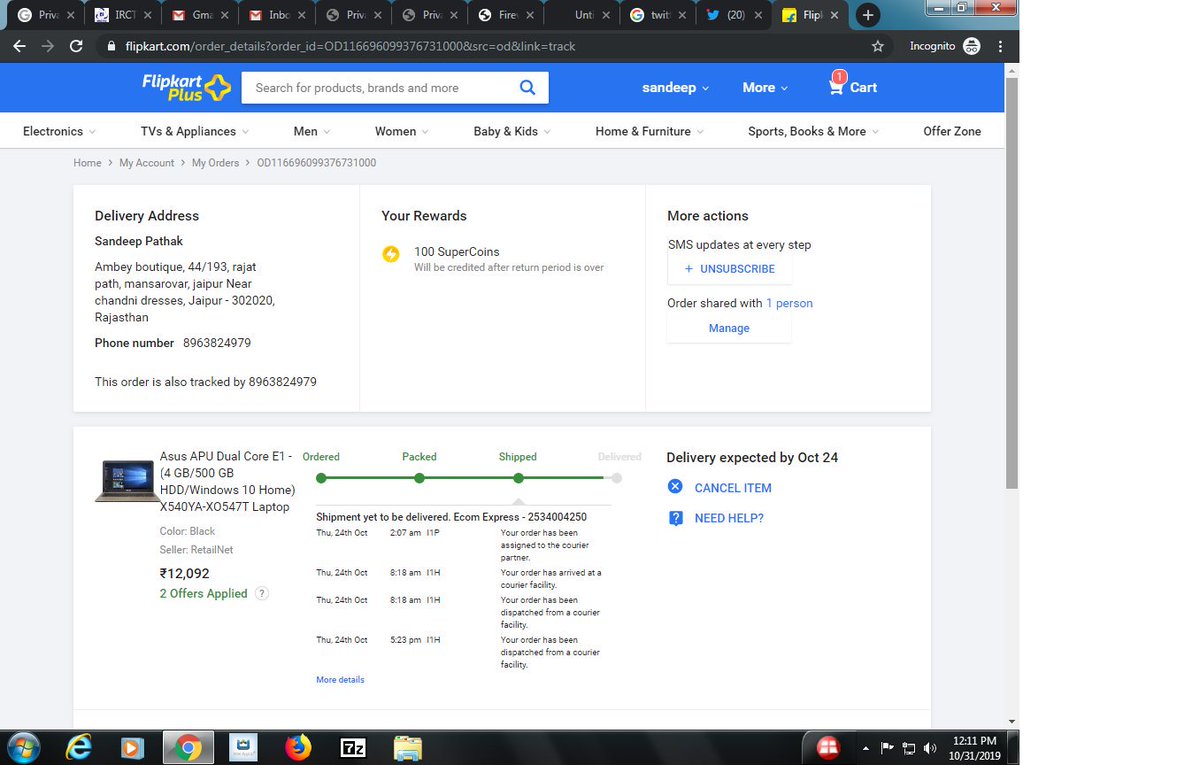Open More details tracking link

(340, 680)
